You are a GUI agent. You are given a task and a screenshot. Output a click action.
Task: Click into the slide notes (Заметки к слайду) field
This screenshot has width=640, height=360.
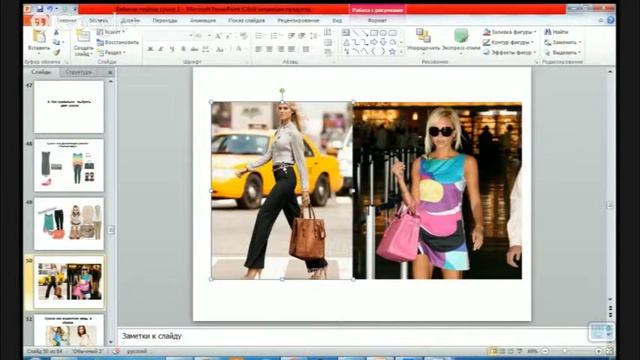tap(352, 336)
